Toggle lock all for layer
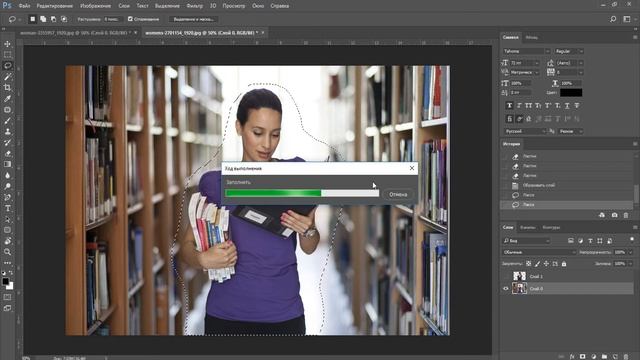The image size is (640, 360). [564, 264]
